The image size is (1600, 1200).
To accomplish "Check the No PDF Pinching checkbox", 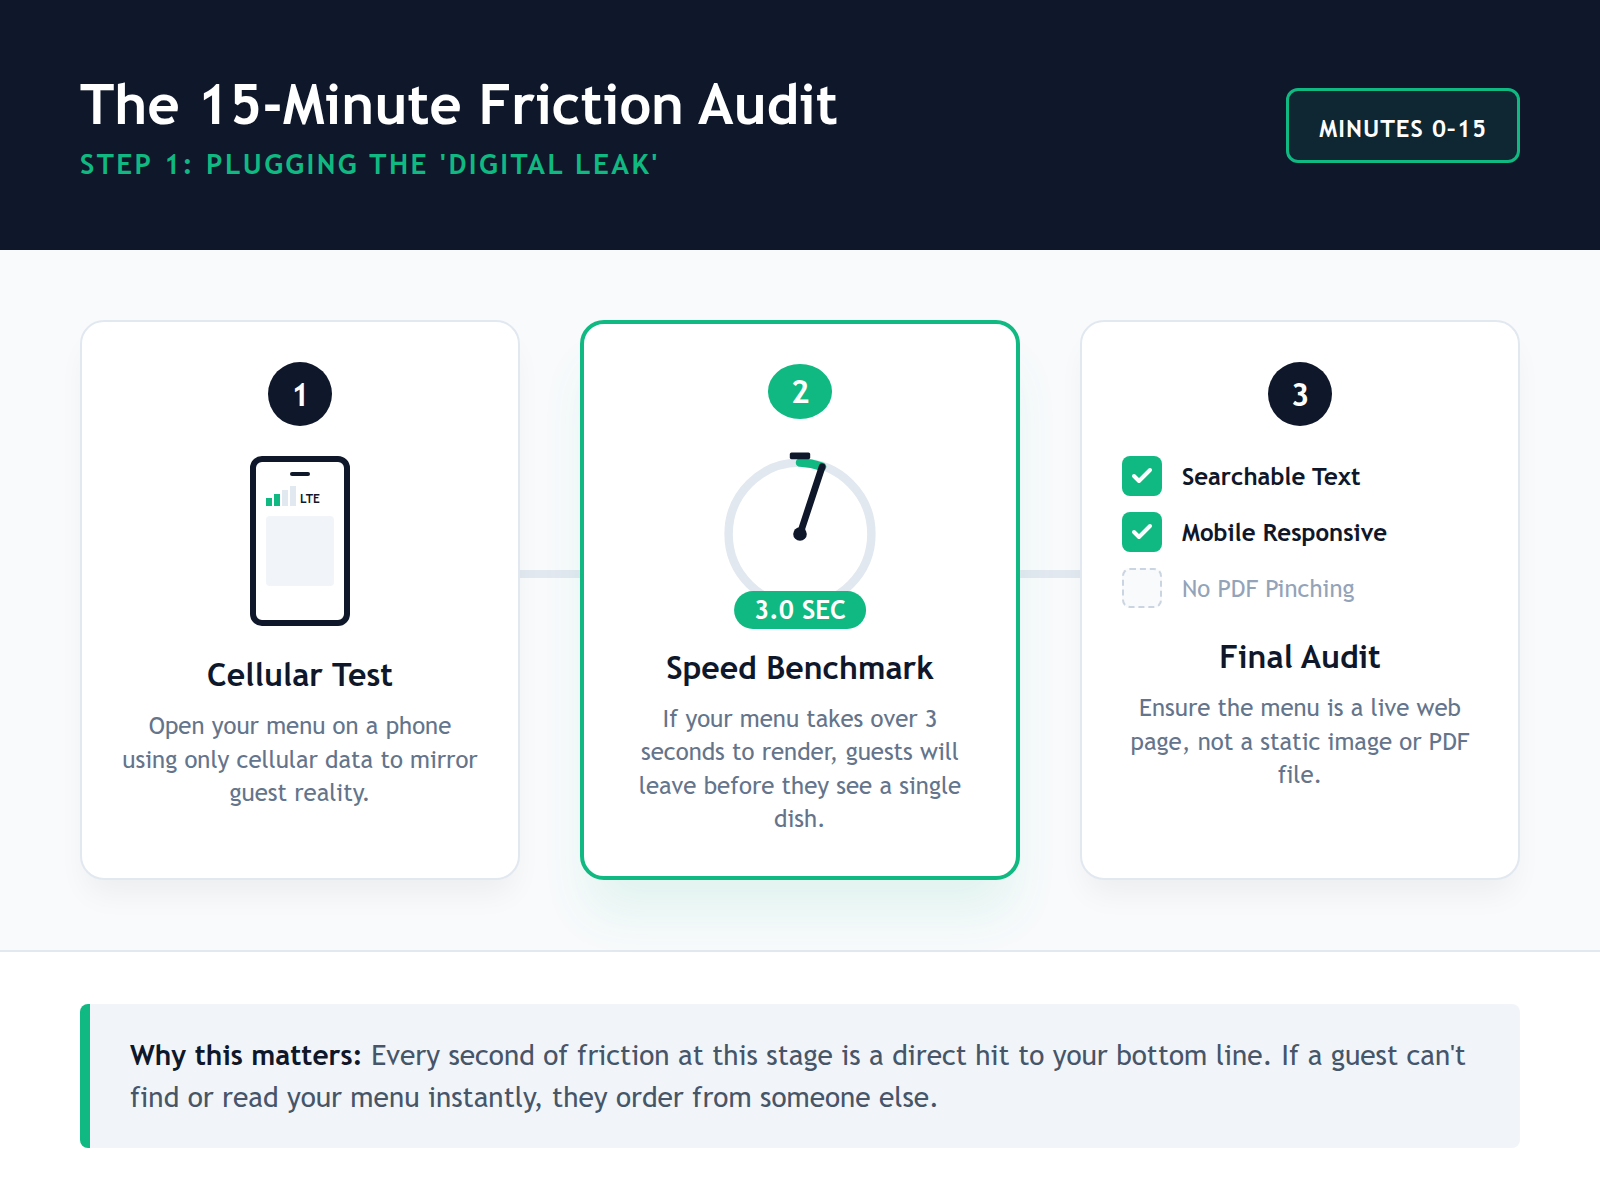I will [1142, 588].
